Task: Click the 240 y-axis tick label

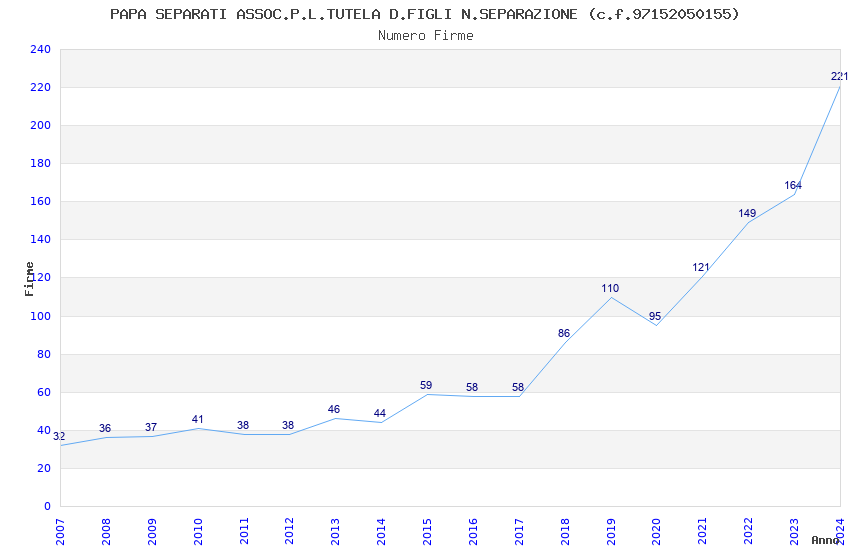Action: (41, 49)
